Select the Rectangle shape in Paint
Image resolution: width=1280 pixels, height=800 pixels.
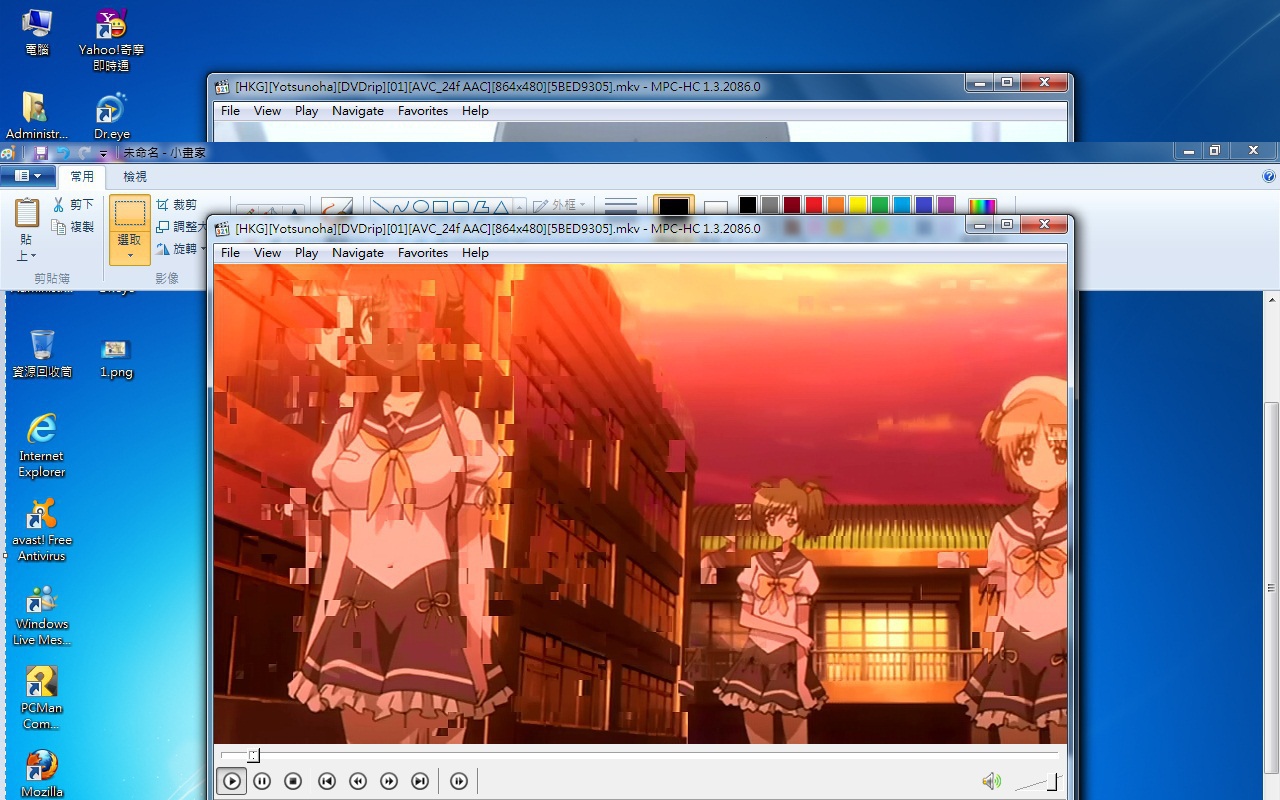pyautogui.click(x=441, y=207)
